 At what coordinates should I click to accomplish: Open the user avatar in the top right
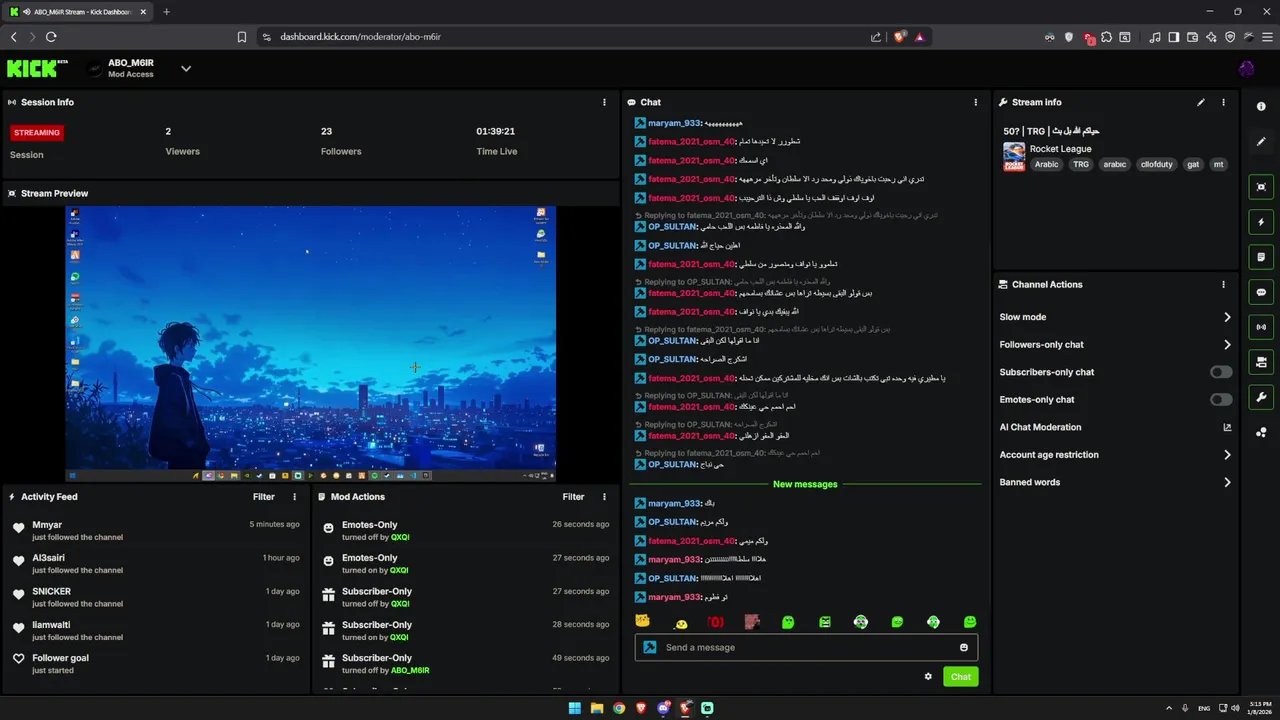(1246, 68)
